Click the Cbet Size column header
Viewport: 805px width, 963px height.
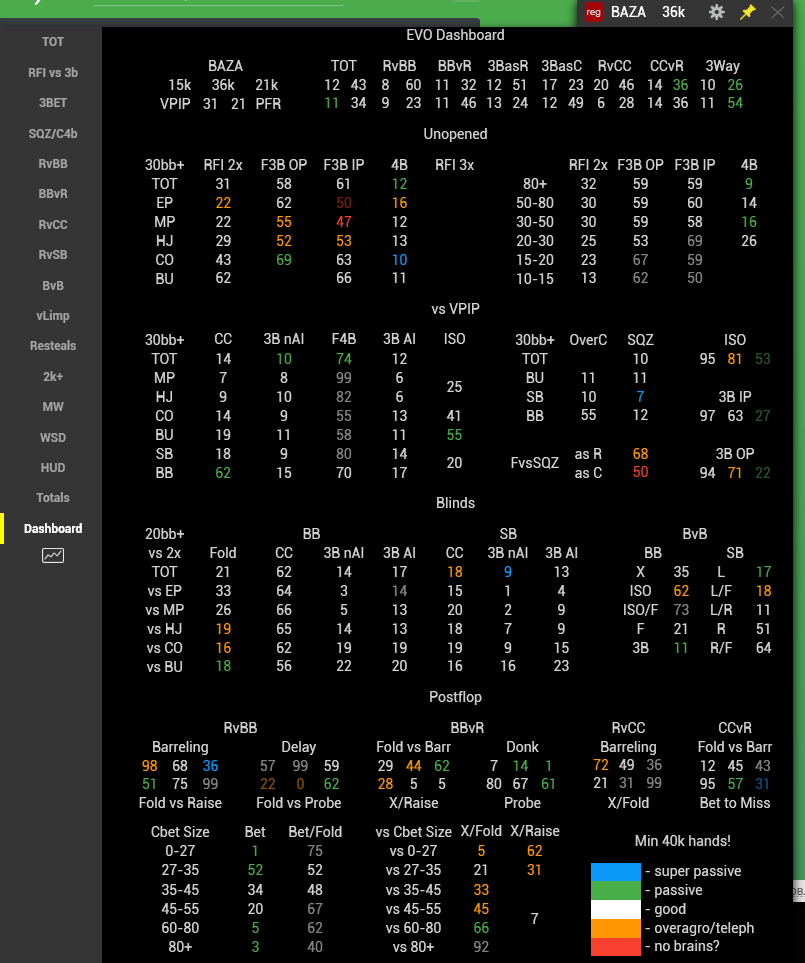pyautogui.click(x=180, y=832)
